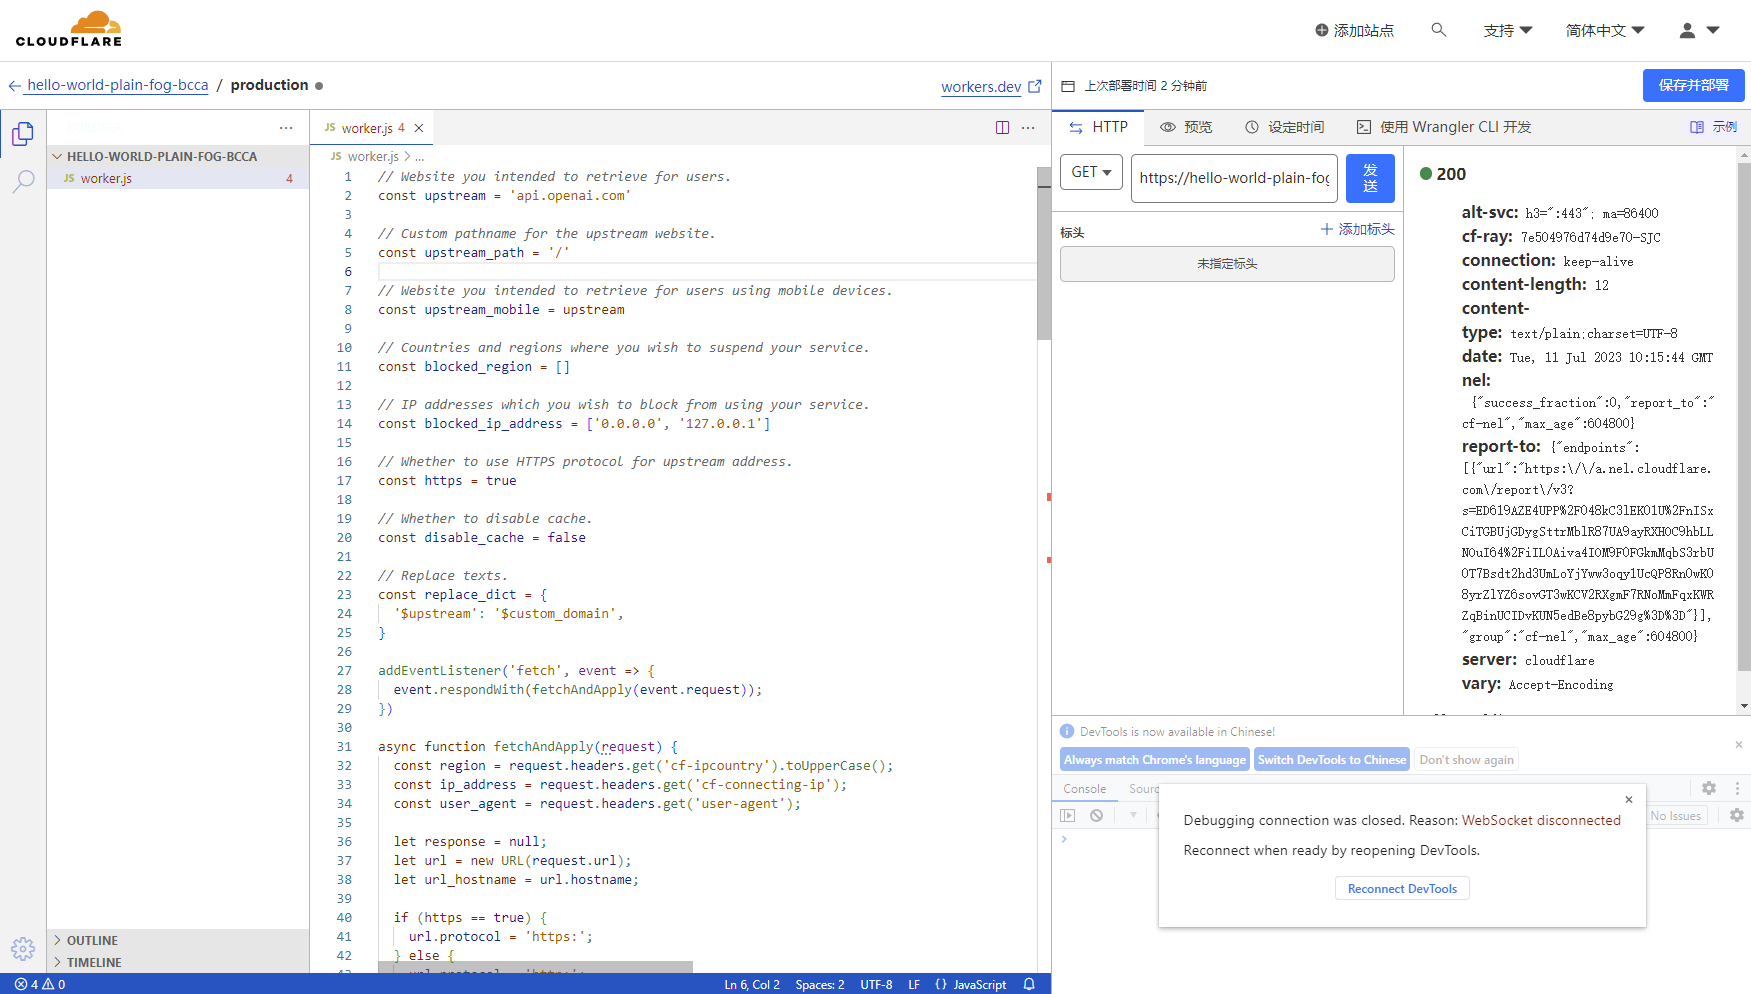Click the UTF-8 encoding status entry
The image size is (1751, 994).
(876, 984)
